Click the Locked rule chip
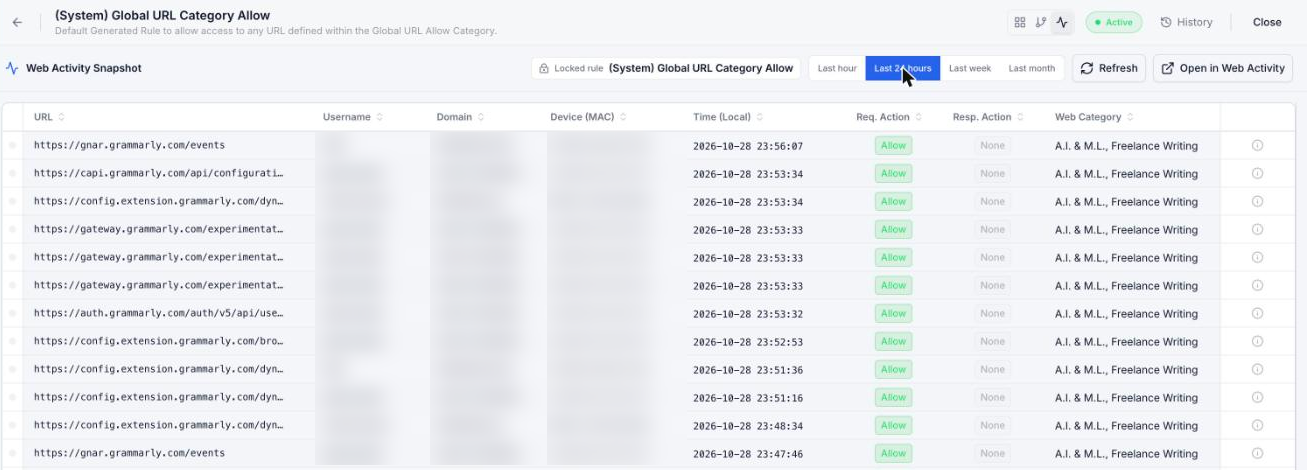Image resolution: width=1307 pixels, height=470 pixels. 666,68
